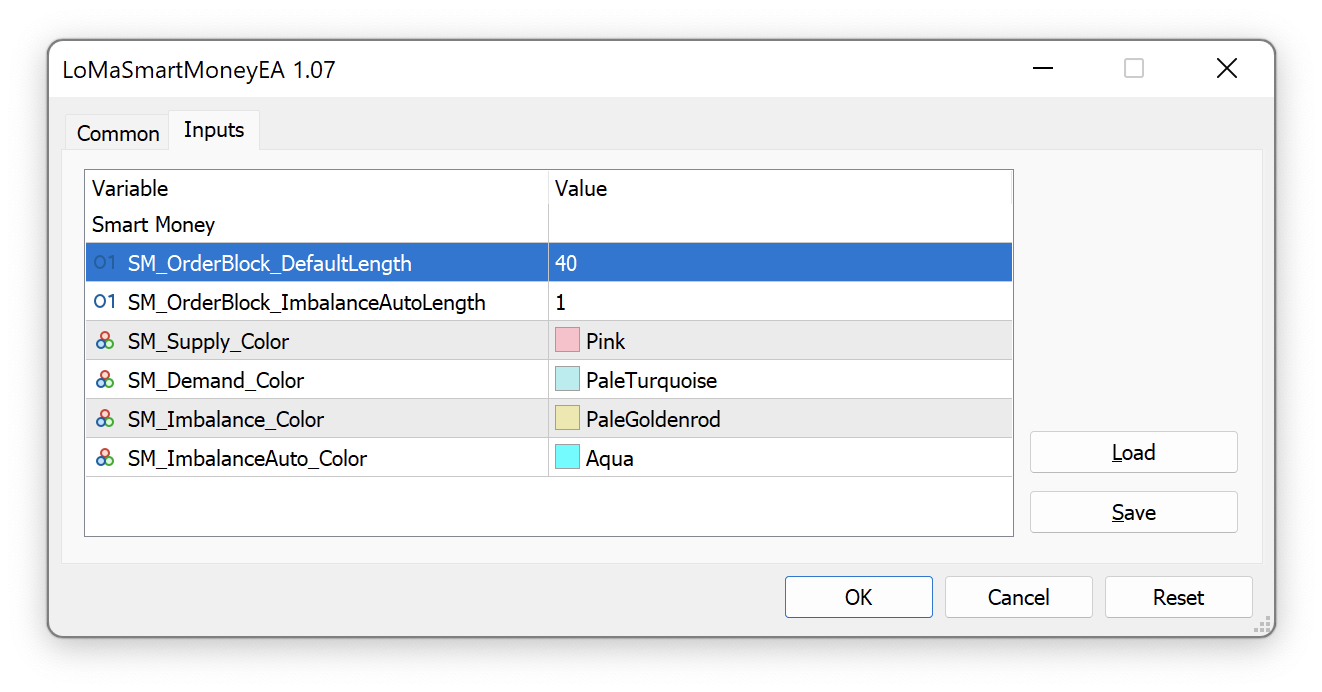Click the integer icon beside SM_OrderBlock_DefaultLength
The image size is (1322, 692).
coord(105,263)
